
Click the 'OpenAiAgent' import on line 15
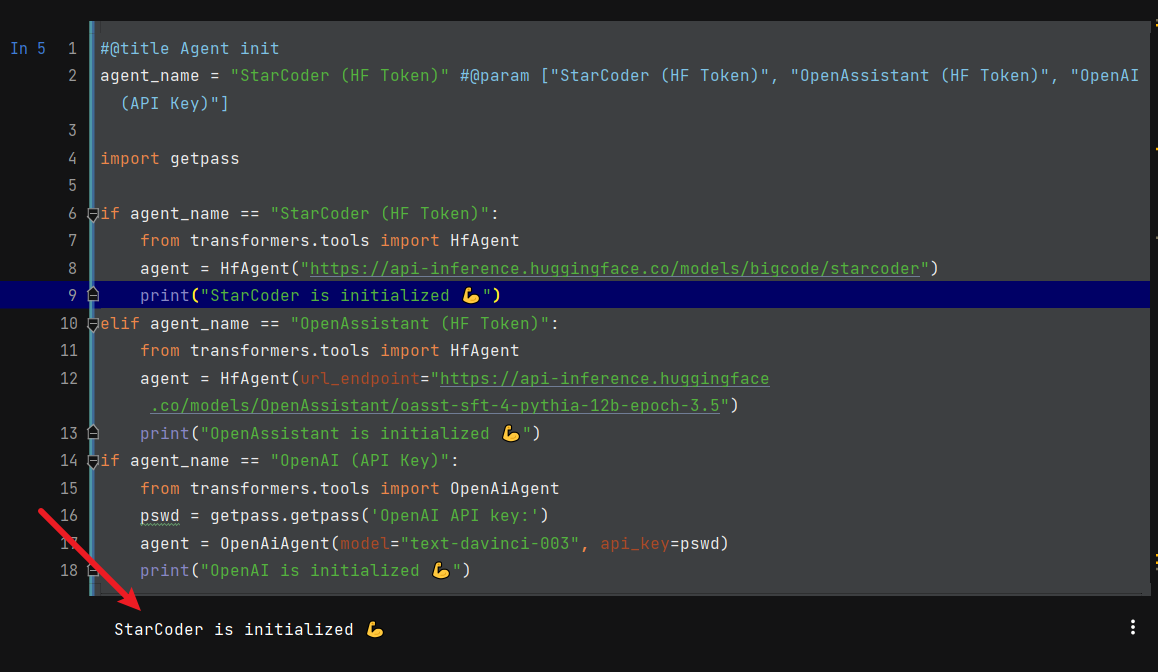tap(504, 488)
